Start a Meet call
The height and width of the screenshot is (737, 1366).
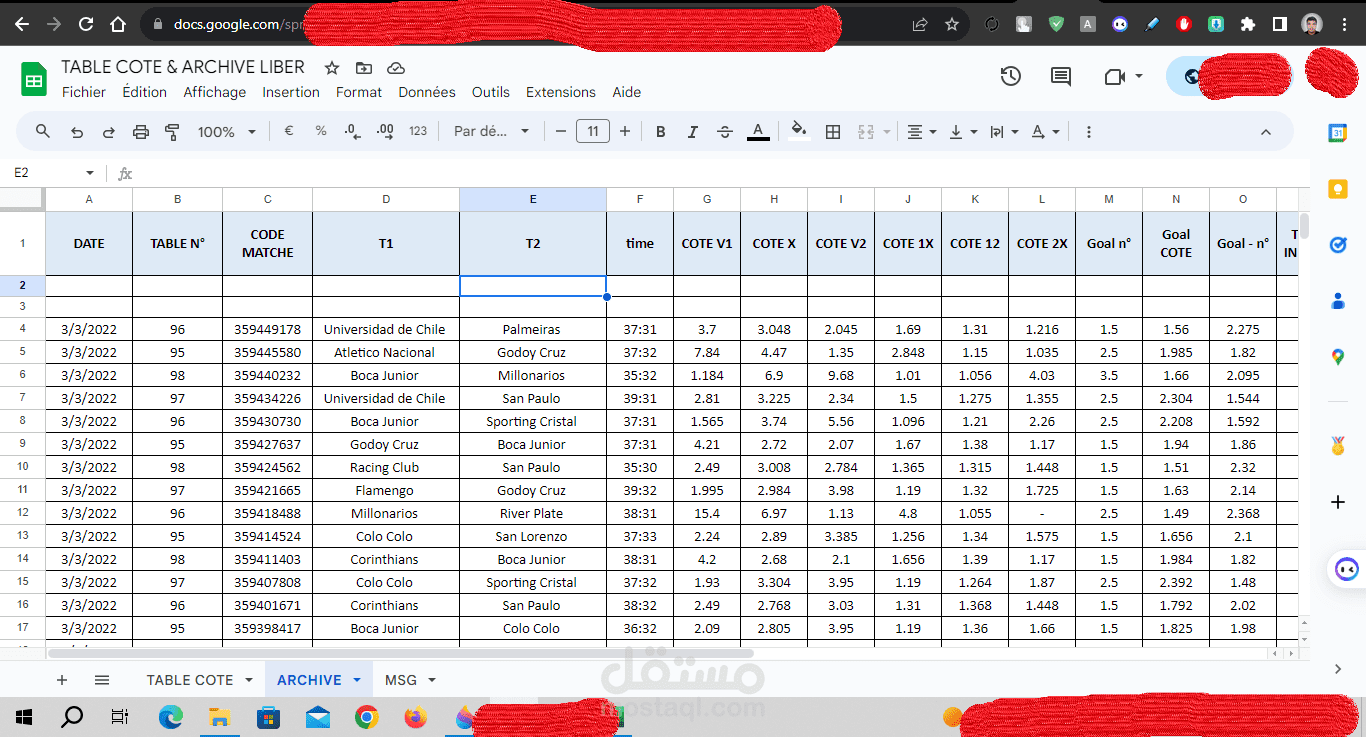(x=1123, y=76)
